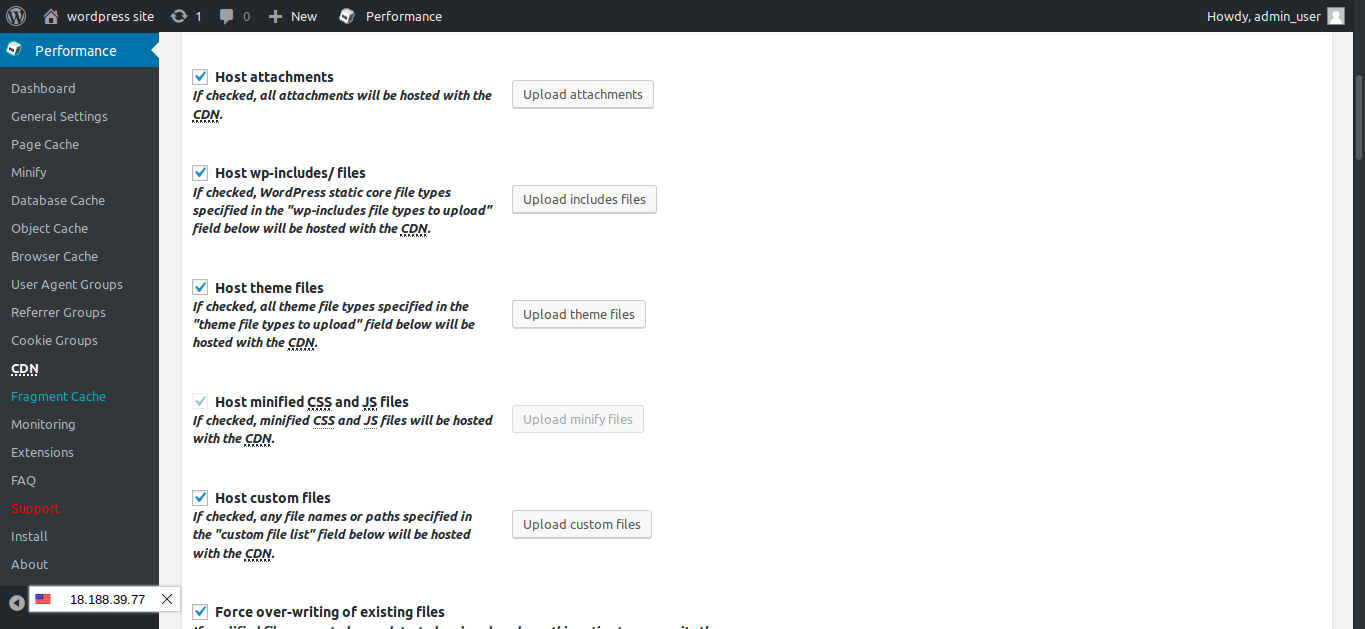Click the WordPress logo icon

[15, 16]
